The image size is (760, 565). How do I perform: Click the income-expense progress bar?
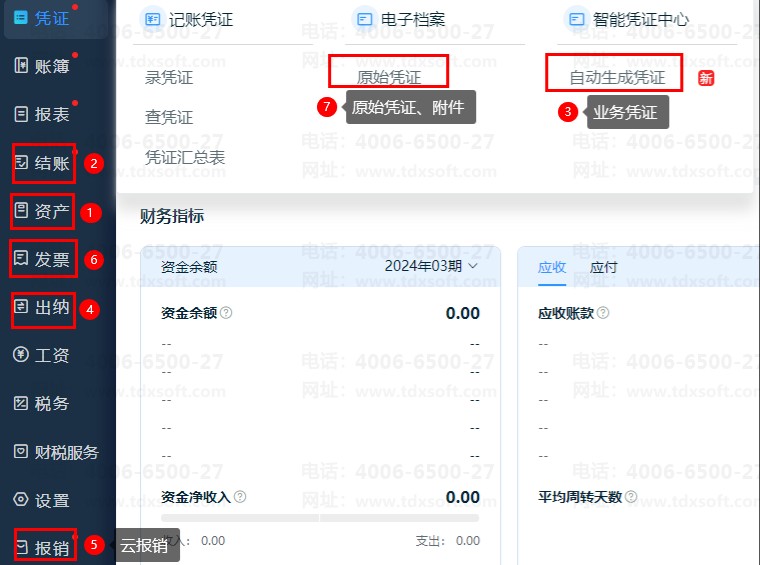tap(320, 518)
